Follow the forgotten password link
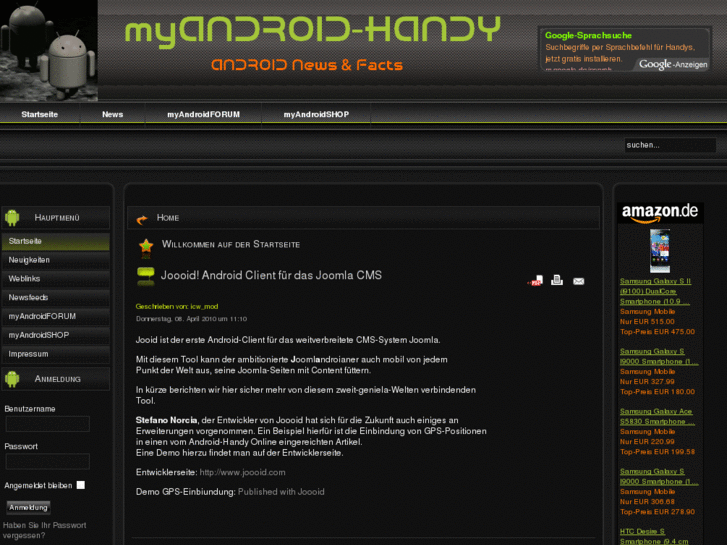 45,530
